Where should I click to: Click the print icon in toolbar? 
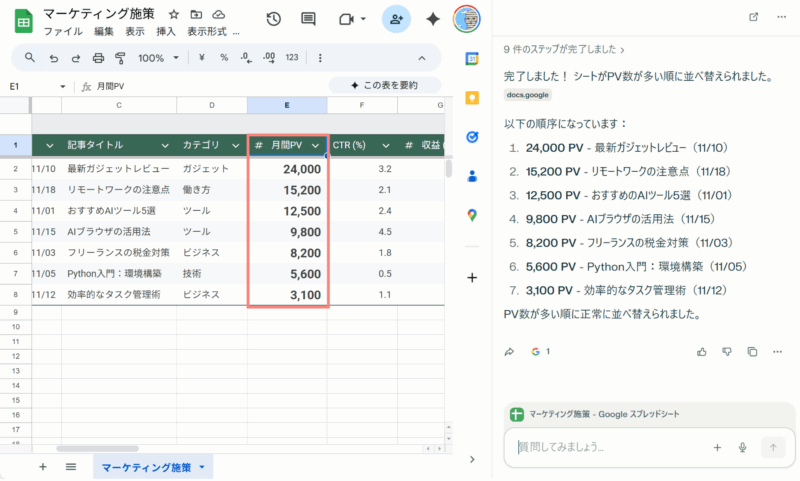[x=98, y=58]
